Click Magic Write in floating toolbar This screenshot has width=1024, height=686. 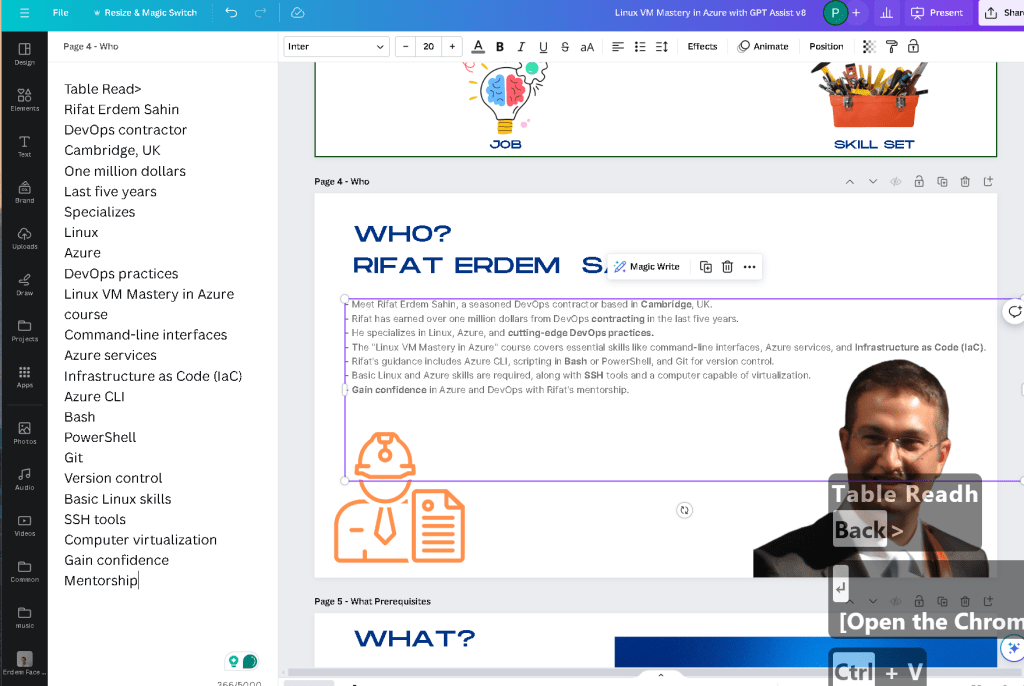coord(647,267)
